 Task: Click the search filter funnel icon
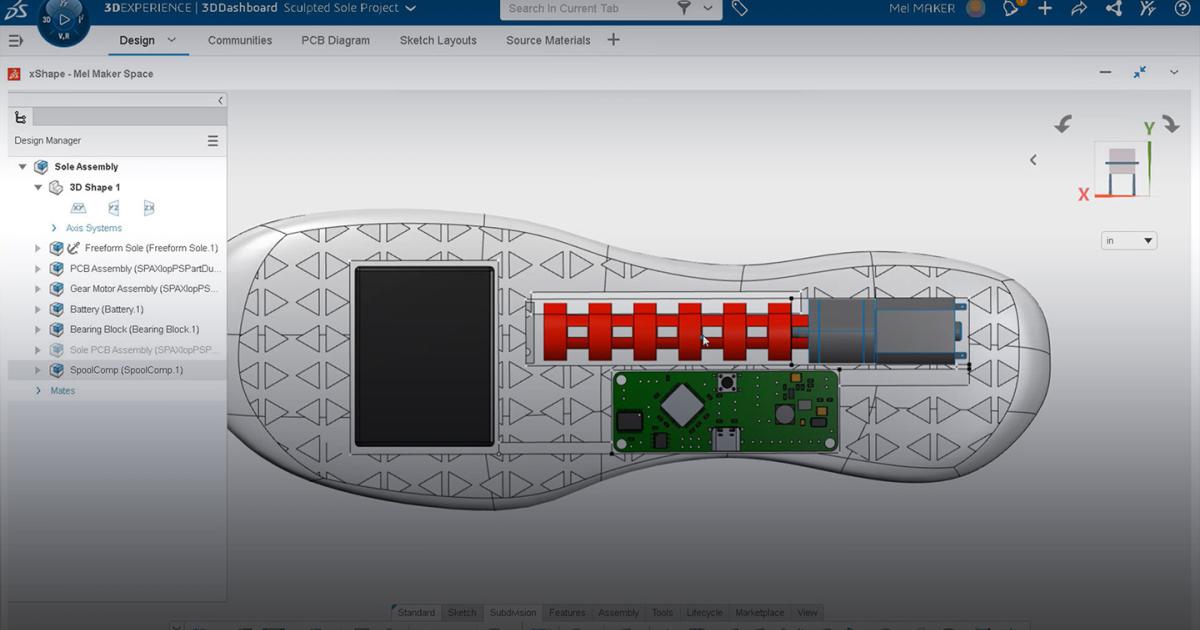(x=686, y=9)
